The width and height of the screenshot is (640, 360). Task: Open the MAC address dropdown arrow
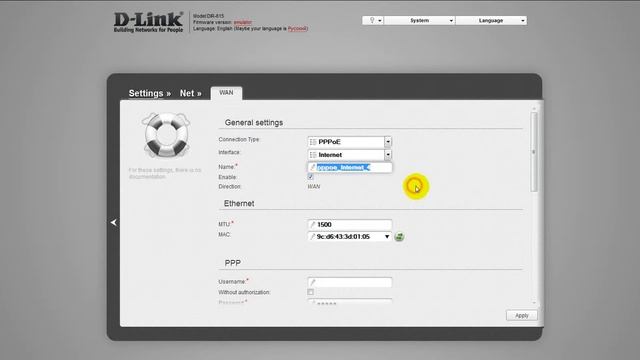pos(387,236)
